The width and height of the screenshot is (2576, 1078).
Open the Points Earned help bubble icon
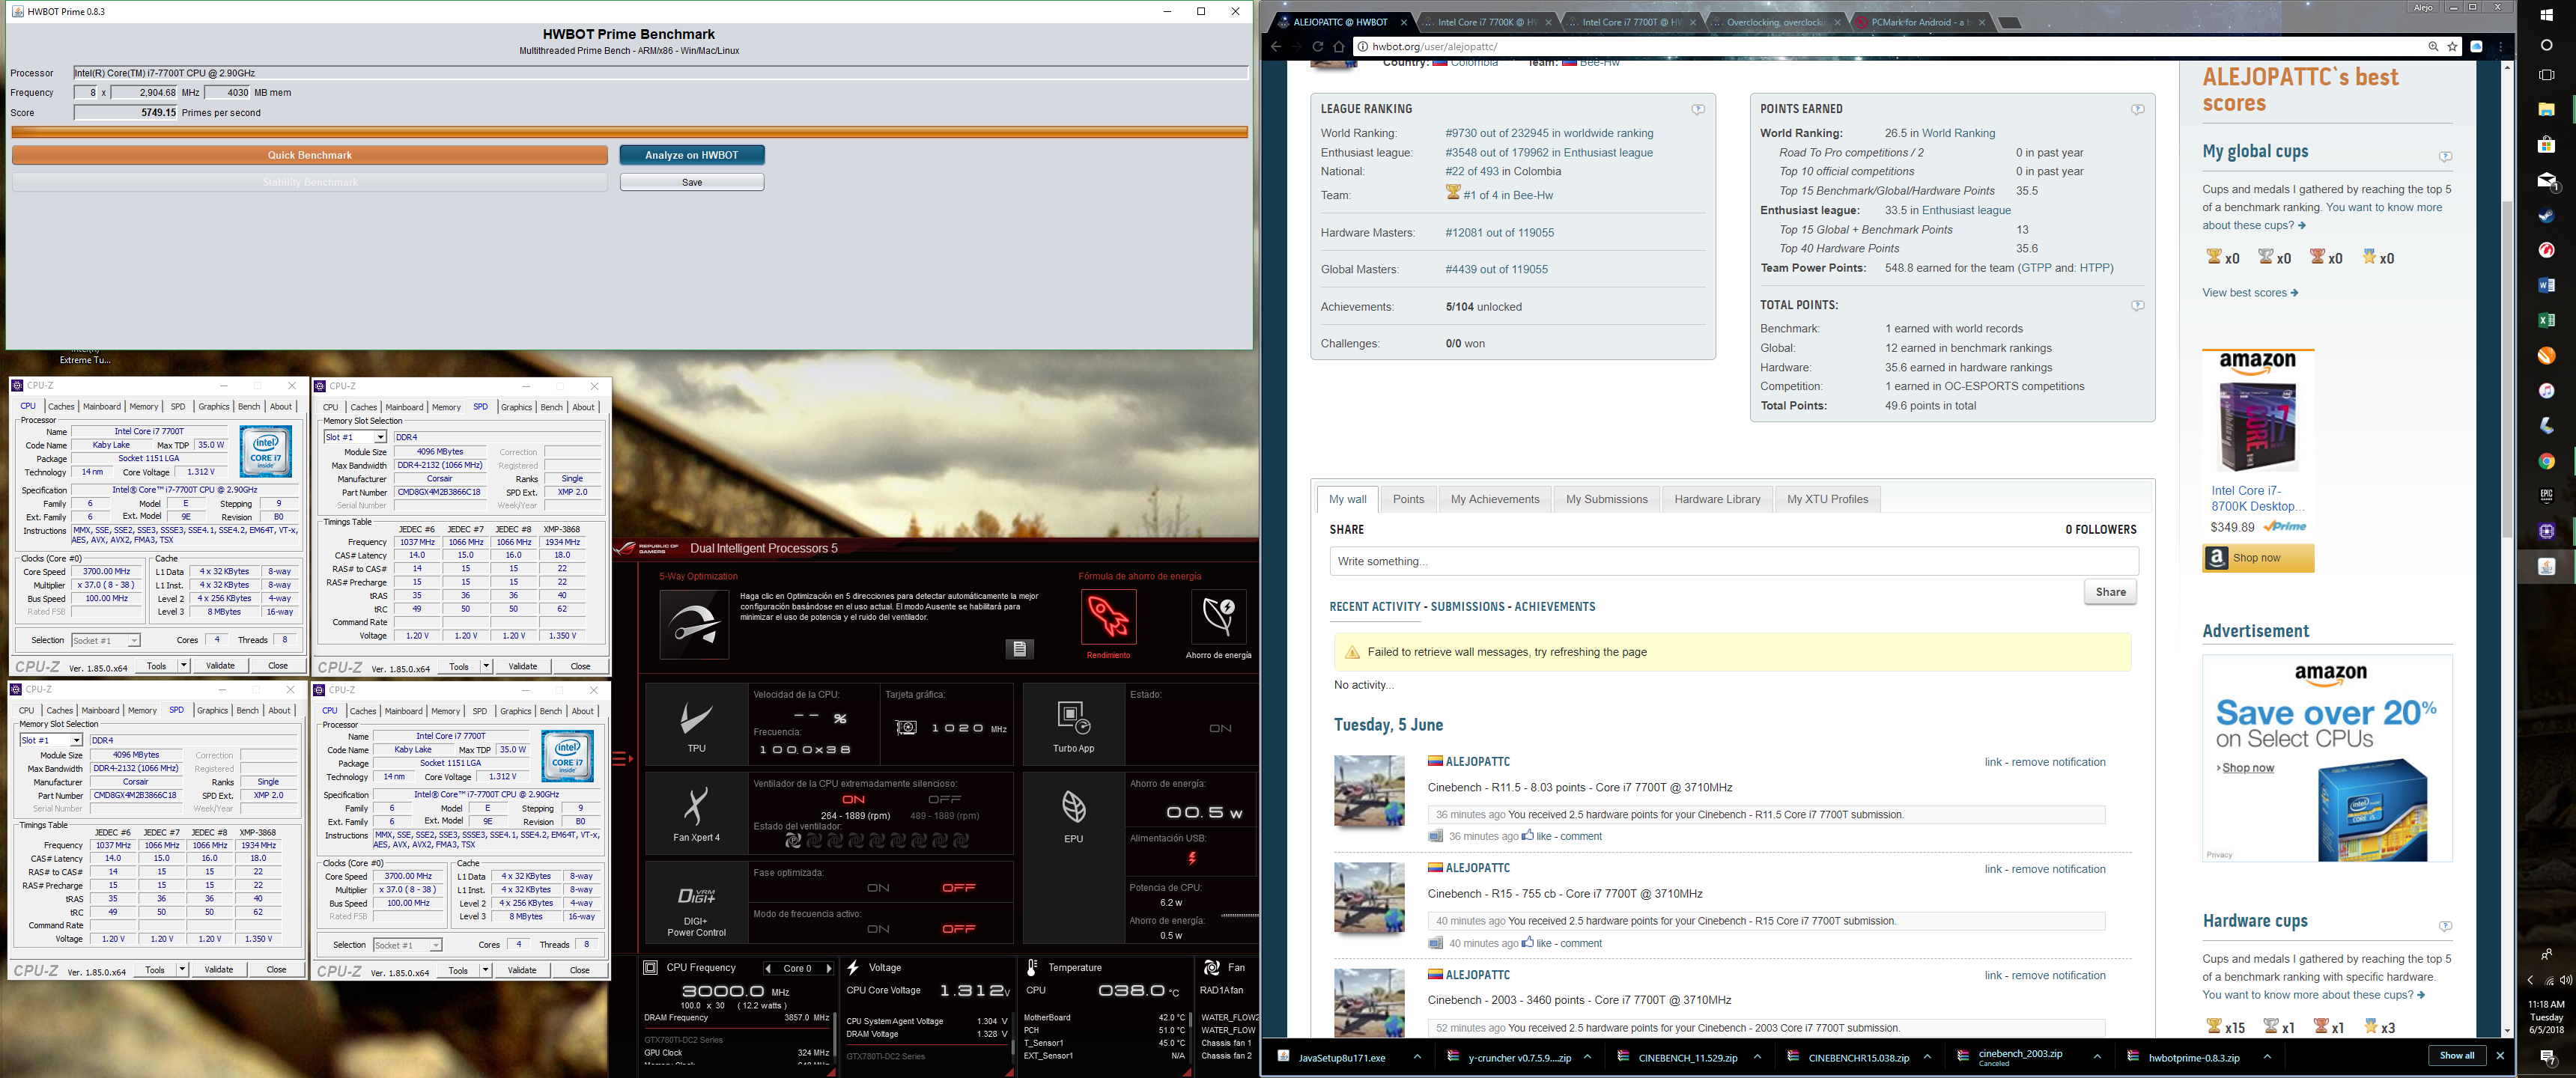(x=2137, y=109)
